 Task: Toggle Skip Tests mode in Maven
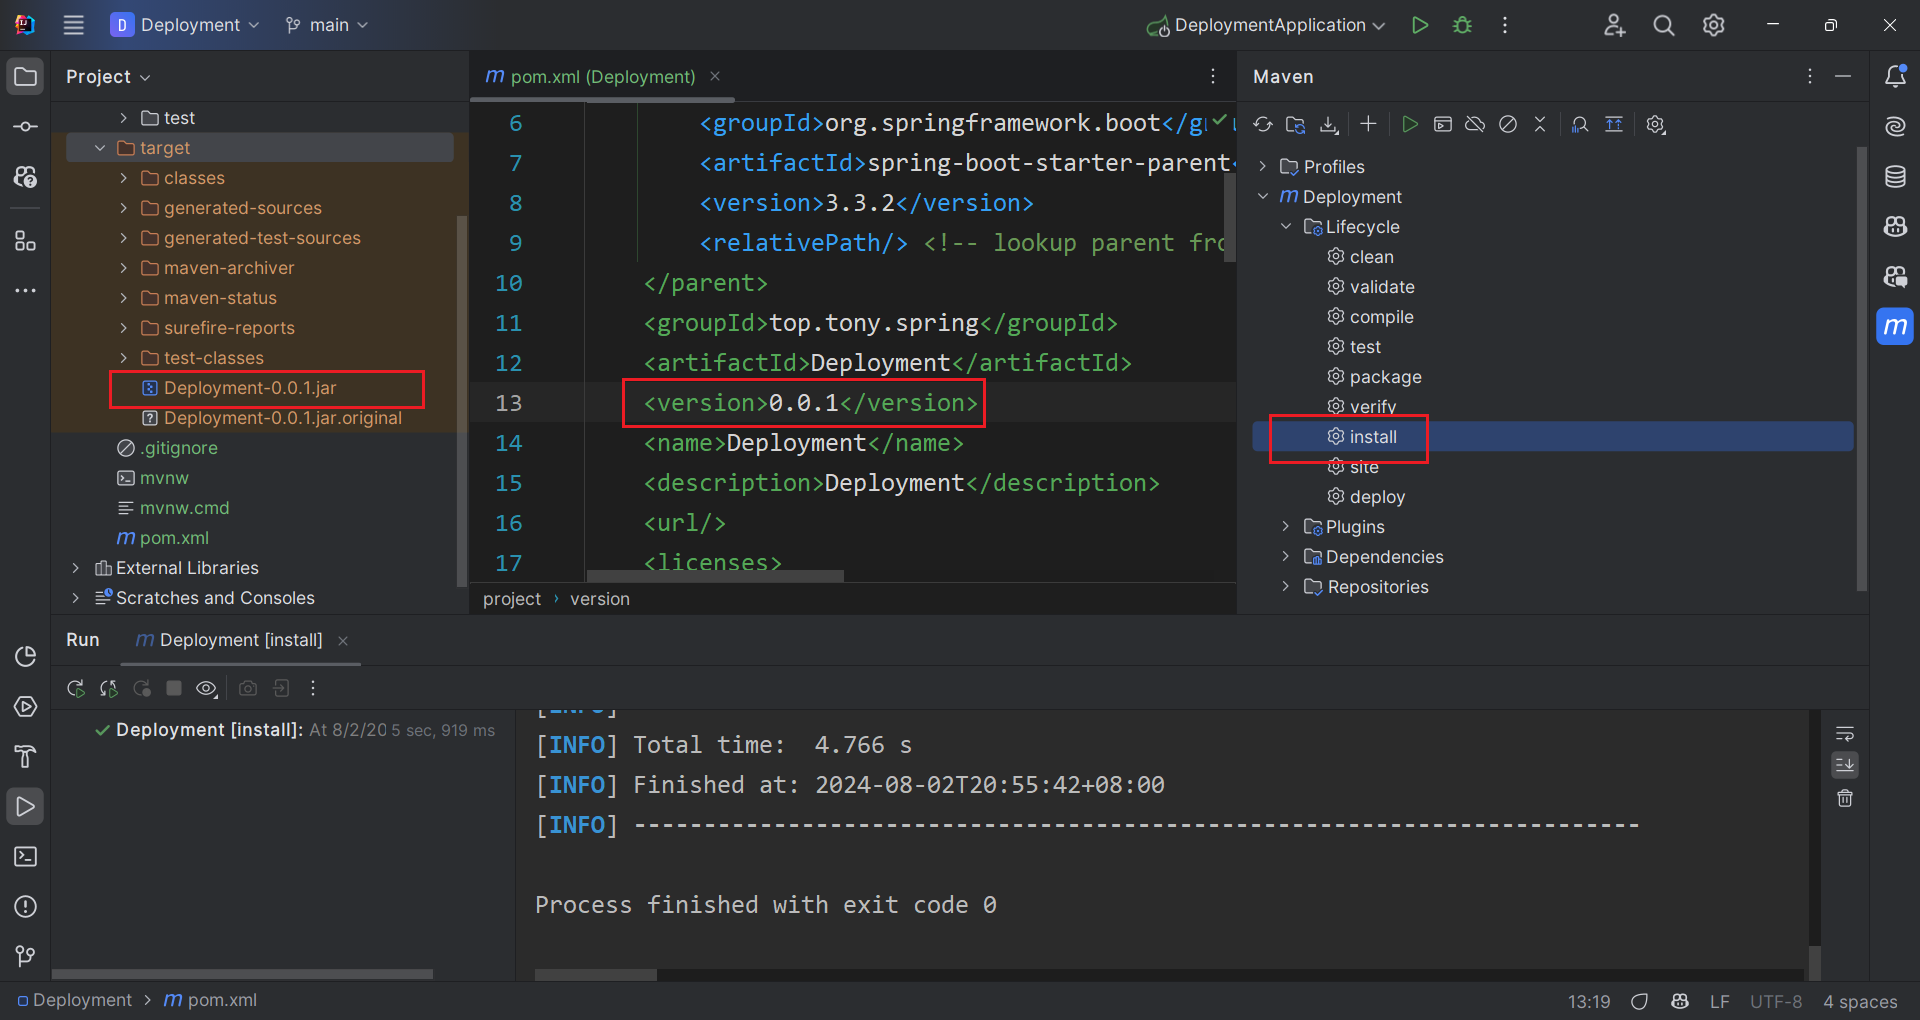pyautogui.click(x=1508, y=124)
